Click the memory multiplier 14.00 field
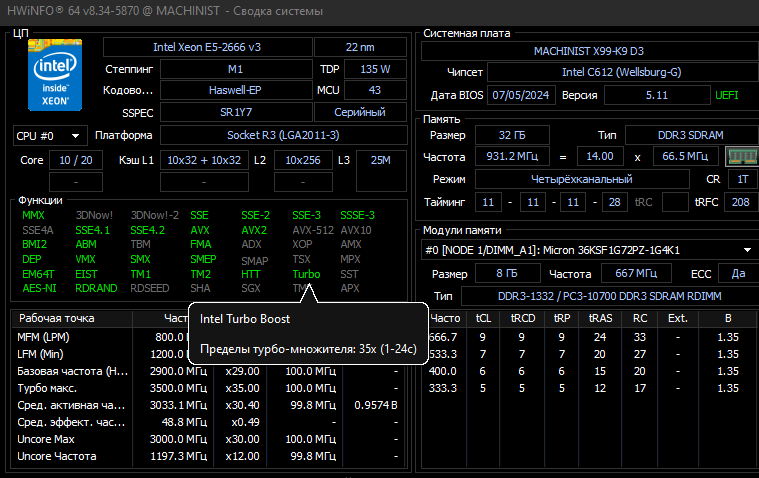The height and width of the screenshot is (478, 759). [x=600, y=156]
